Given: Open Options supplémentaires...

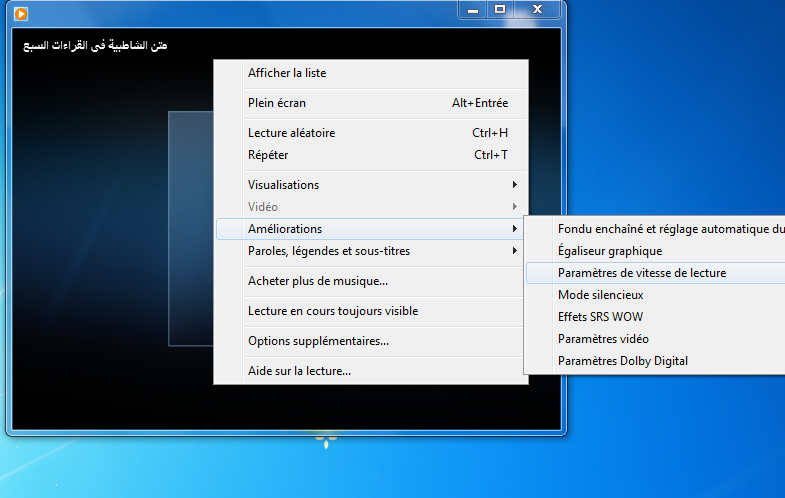Looking at the screenshot, I should [x=371, y=341].
